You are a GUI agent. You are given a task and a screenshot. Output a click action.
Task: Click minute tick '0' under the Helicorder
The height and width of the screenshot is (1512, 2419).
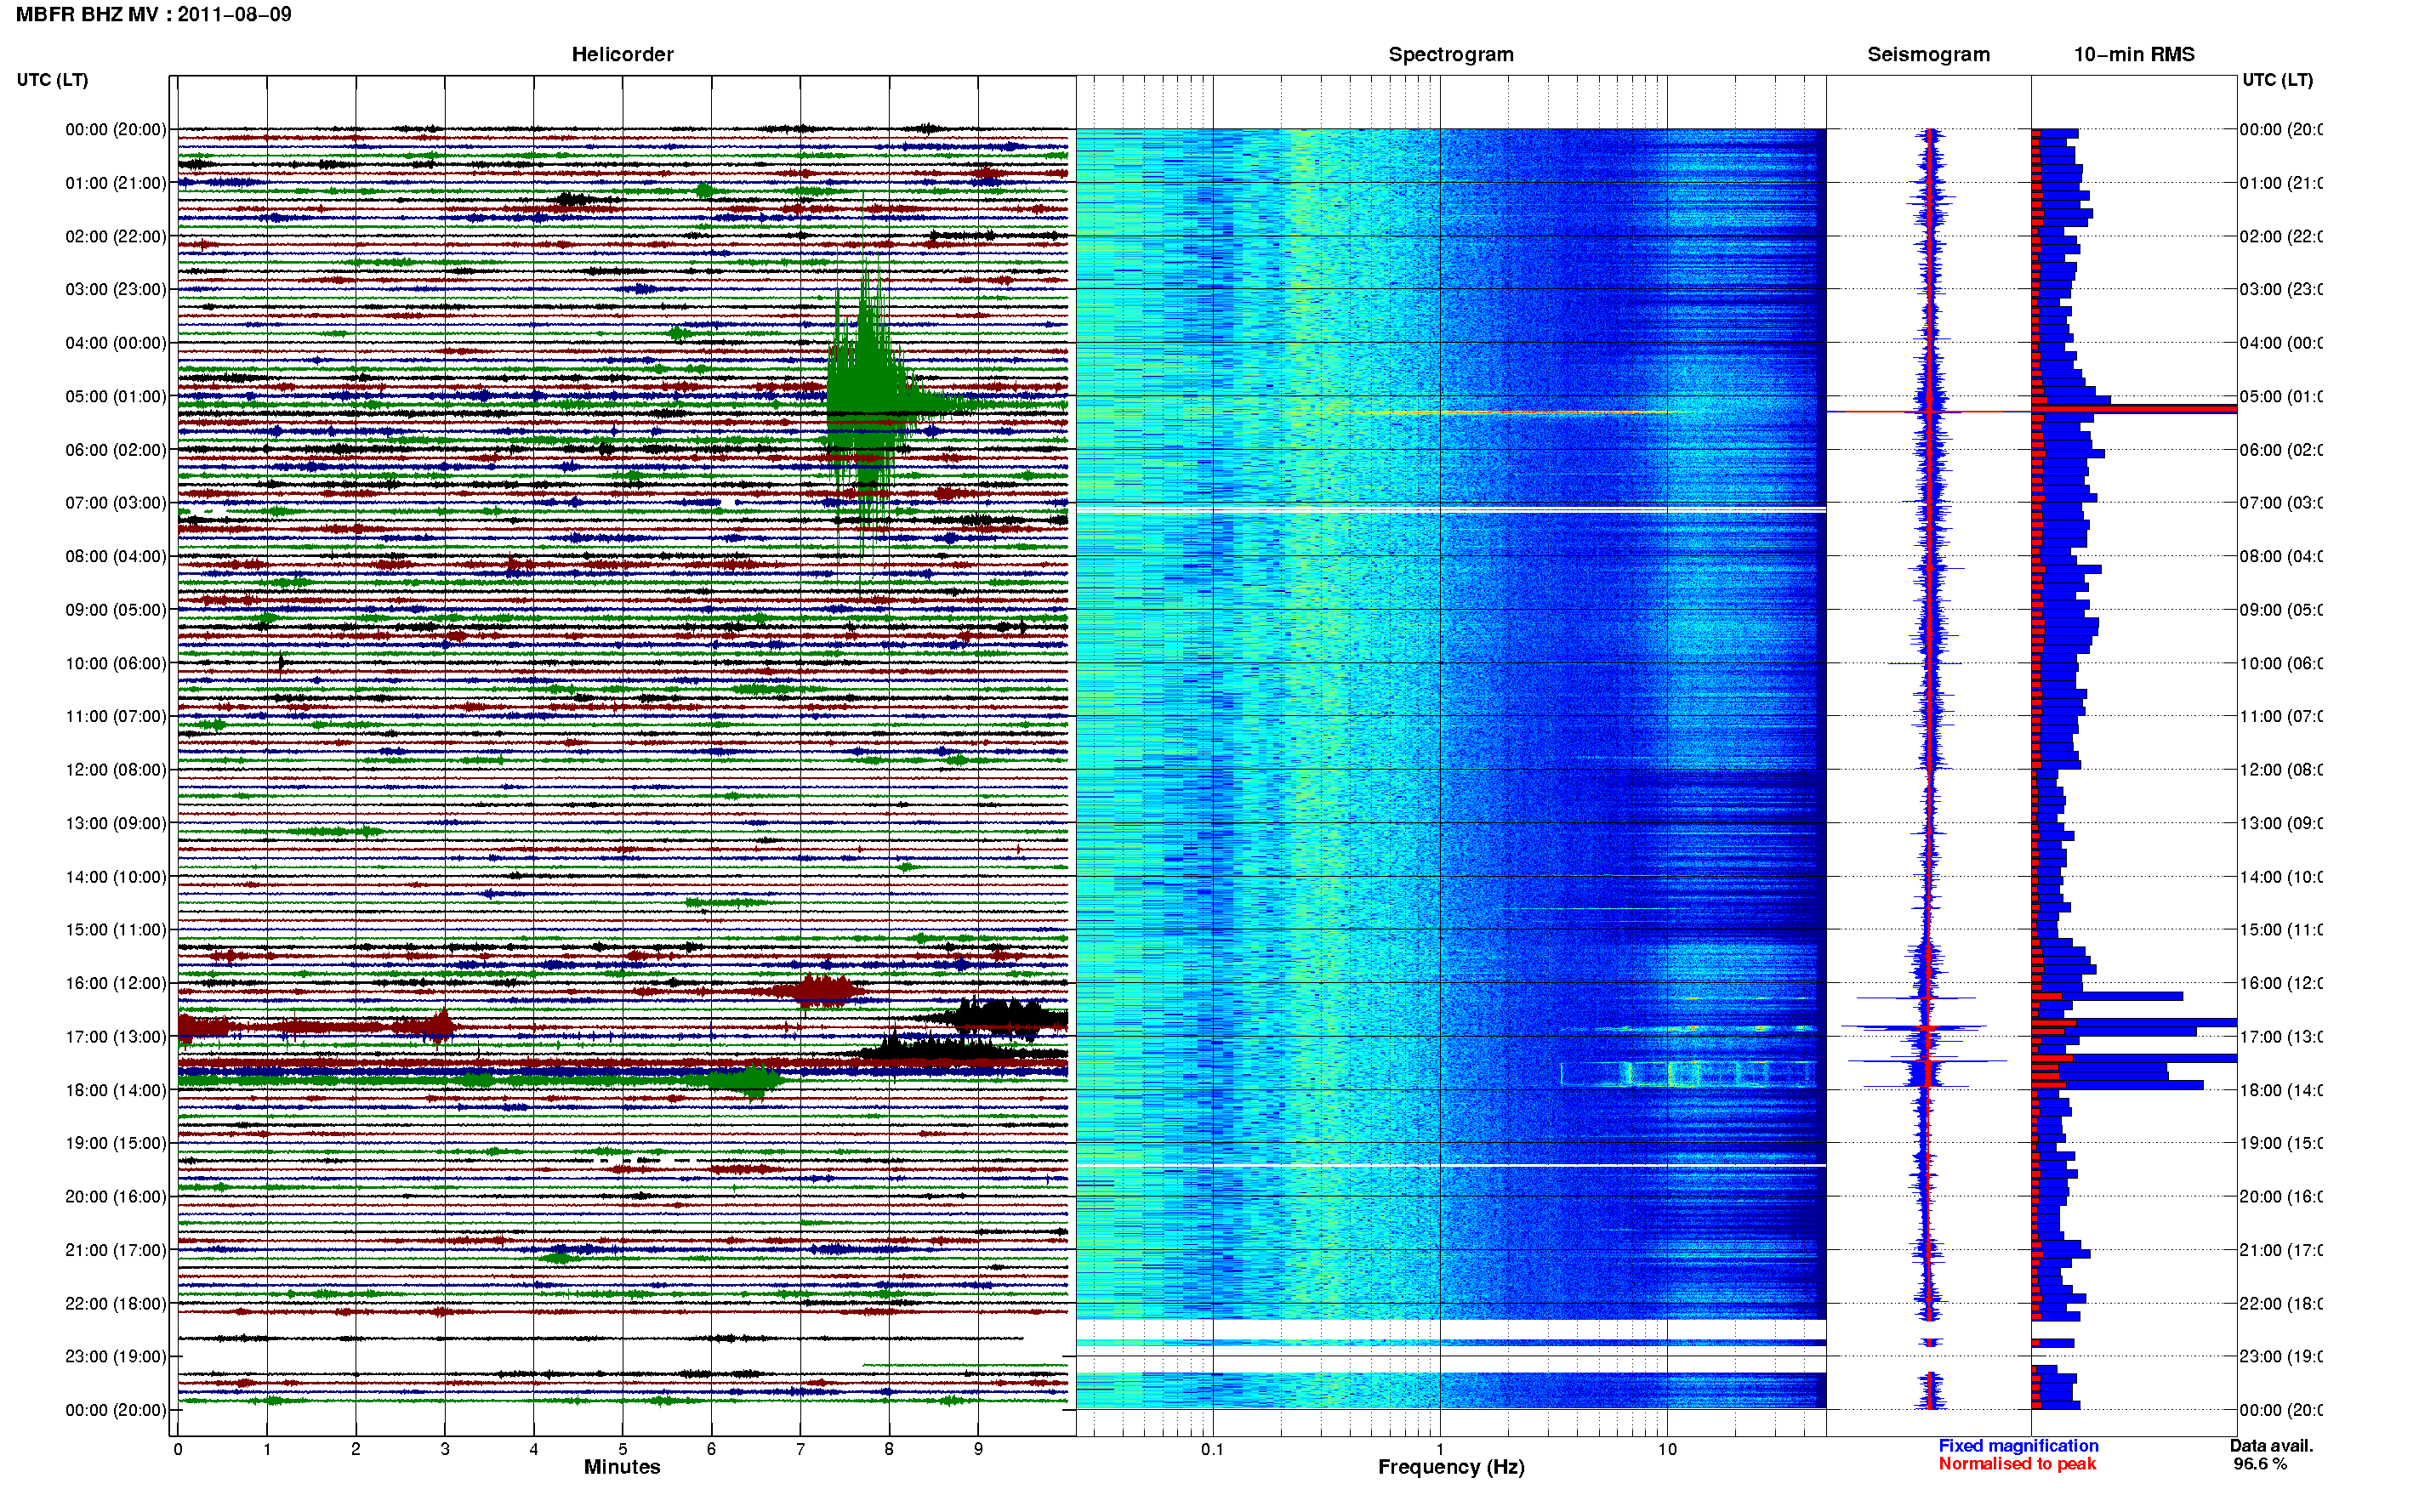click(x=178, y=1448)
